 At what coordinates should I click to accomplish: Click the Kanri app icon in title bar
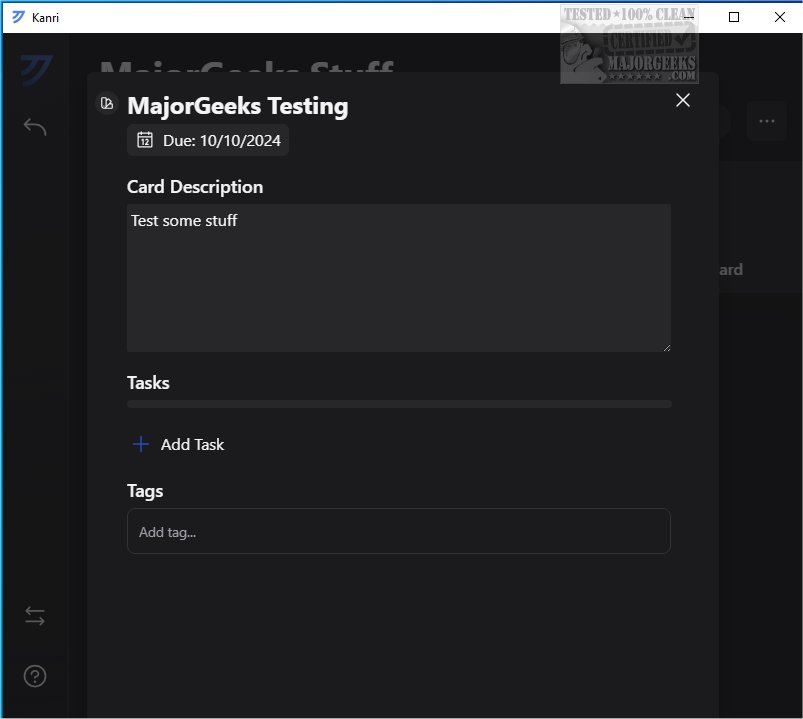[18, 17]
